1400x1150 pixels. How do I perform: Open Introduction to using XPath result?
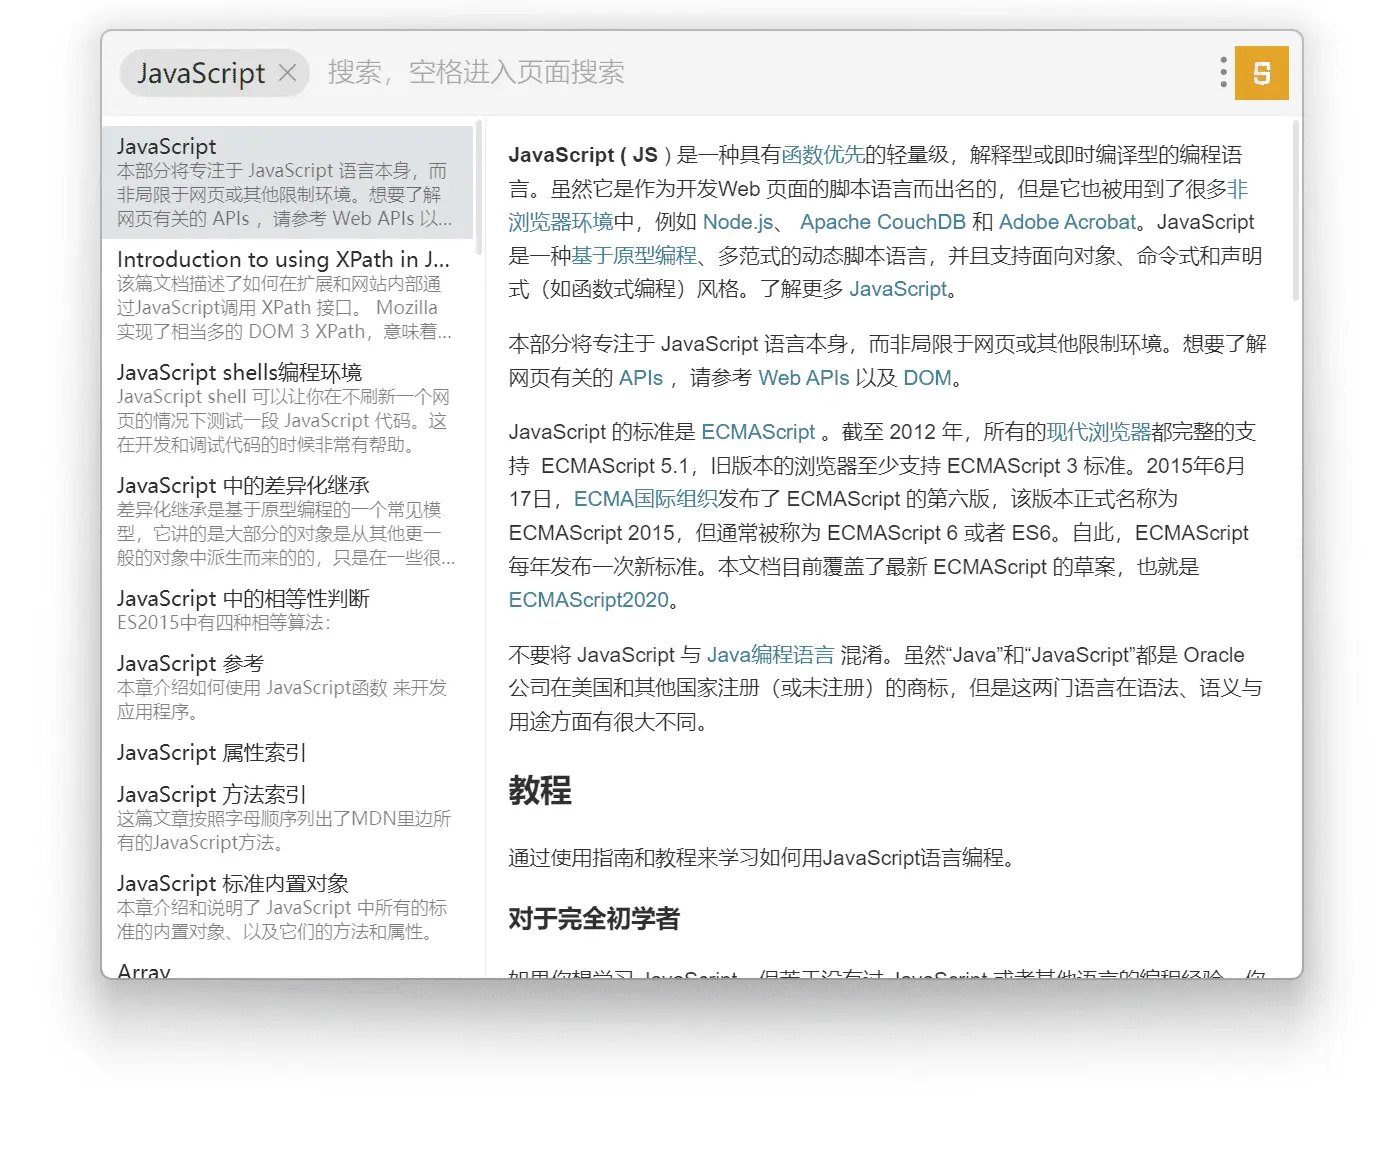(x=288, y=295)
